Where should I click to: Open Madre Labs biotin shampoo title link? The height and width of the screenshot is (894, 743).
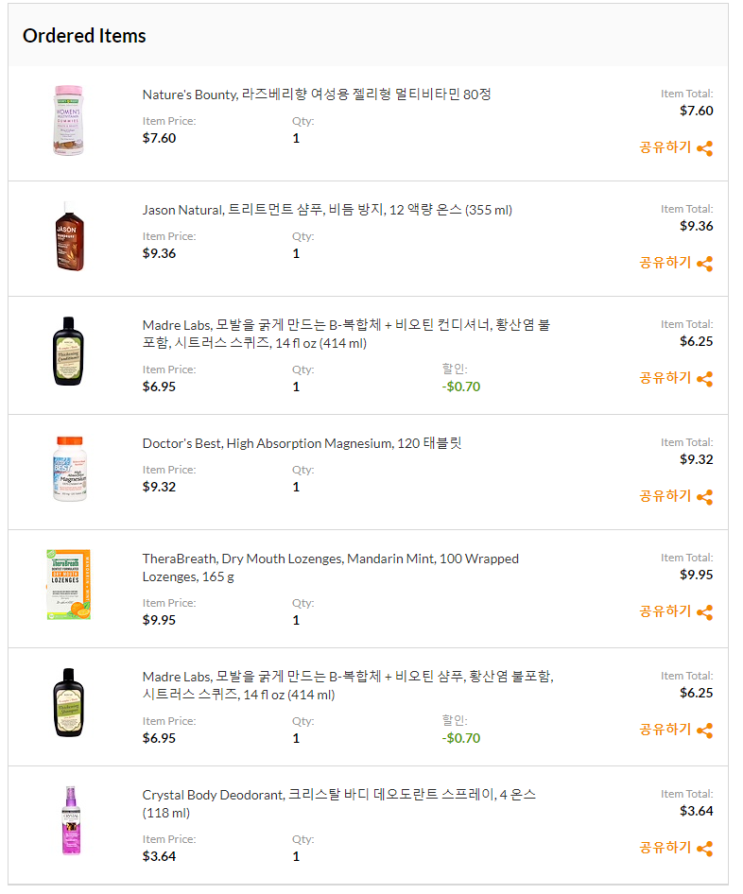click(347, 685)
